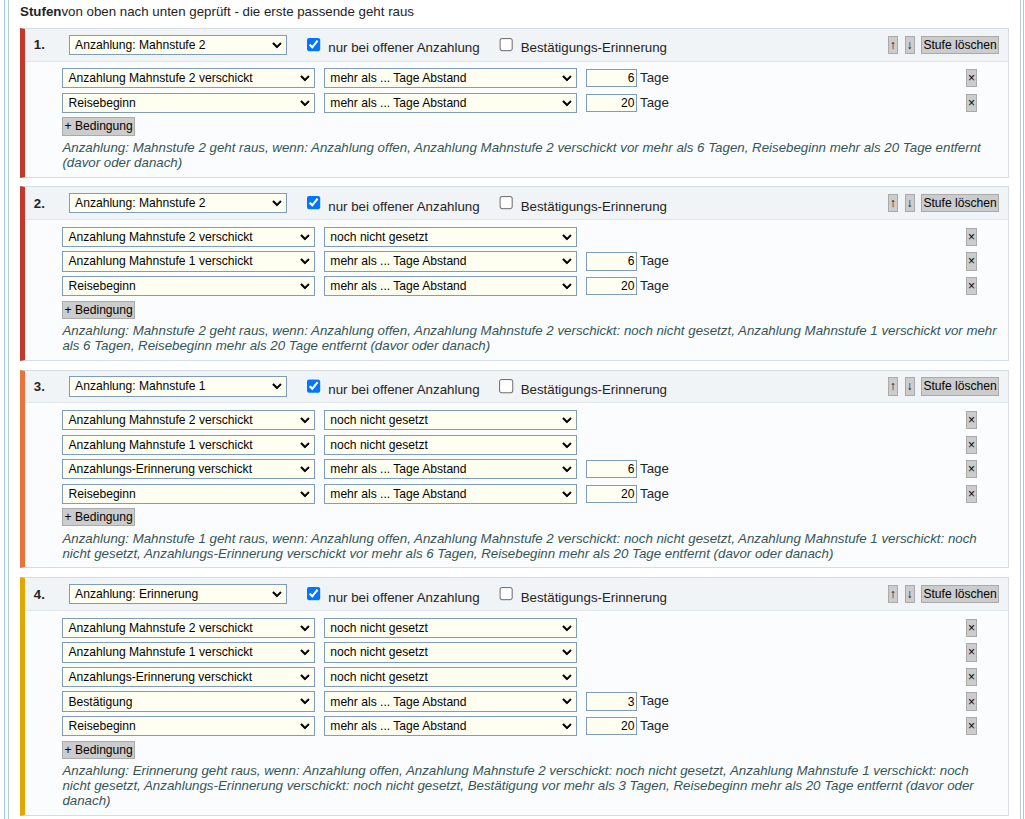Open stage 3 'Anzahlung: Mahnstufe 1' type dropdown
The height and width of the screenshot is (819, 1025).
tap(178, 386)
